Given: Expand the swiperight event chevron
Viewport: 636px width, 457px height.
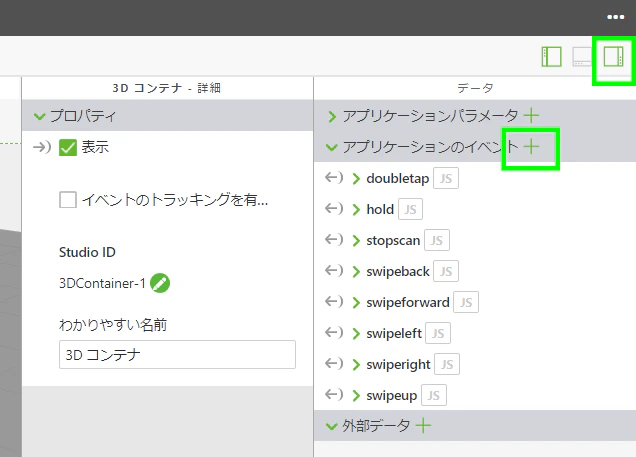Looking at the screenshot, I should click(356, 365).
